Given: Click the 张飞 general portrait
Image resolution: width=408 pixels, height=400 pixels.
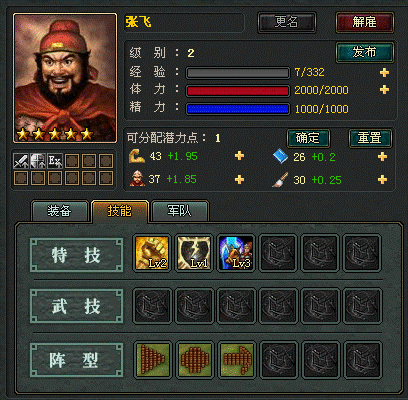Looking at the screenshot, I should (x=65, y=78).
